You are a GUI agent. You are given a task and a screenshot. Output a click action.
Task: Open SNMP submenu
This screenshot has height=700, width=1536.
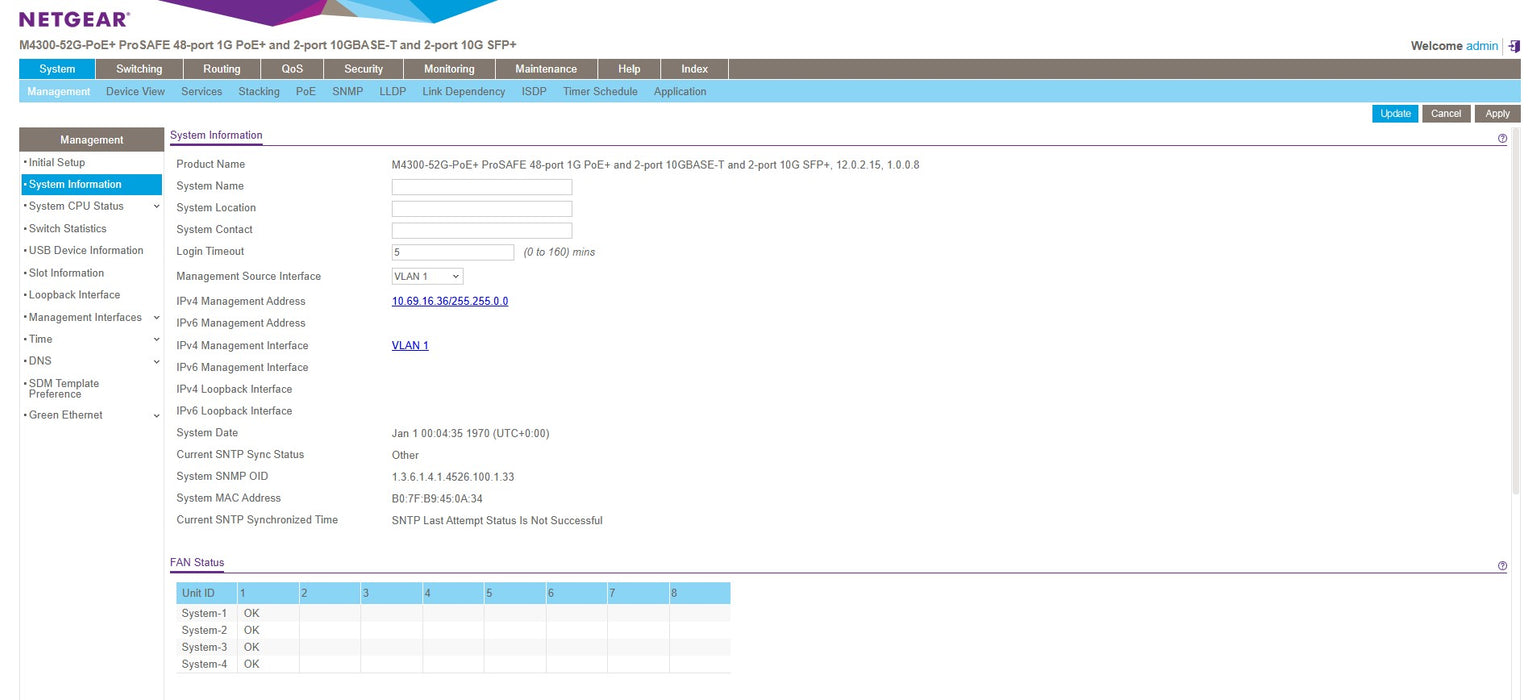[348, 92]
